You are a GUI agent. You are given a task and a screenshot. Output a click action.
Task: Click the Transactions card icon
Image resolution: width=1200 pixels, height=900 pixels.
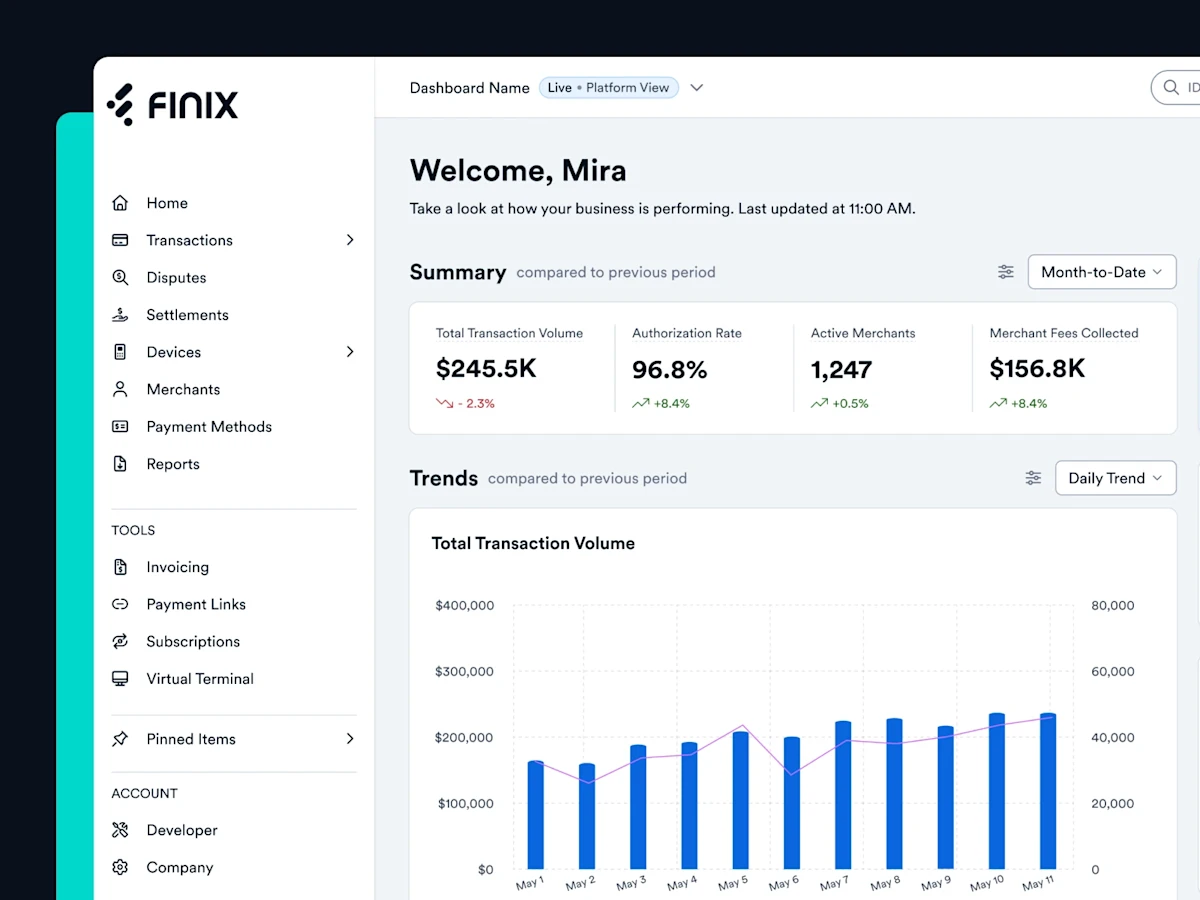120,240
